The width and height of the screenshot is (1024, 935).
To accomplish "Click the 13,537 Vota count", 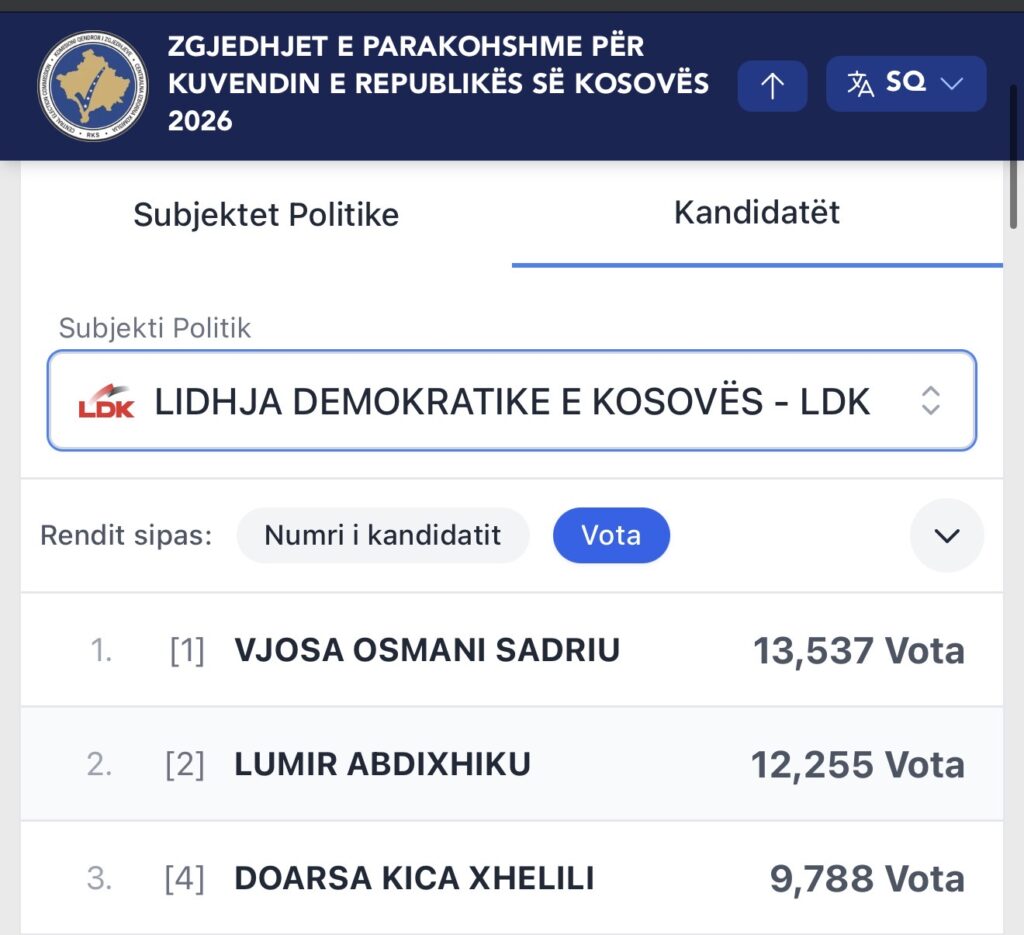I will (x=859, y=651).
